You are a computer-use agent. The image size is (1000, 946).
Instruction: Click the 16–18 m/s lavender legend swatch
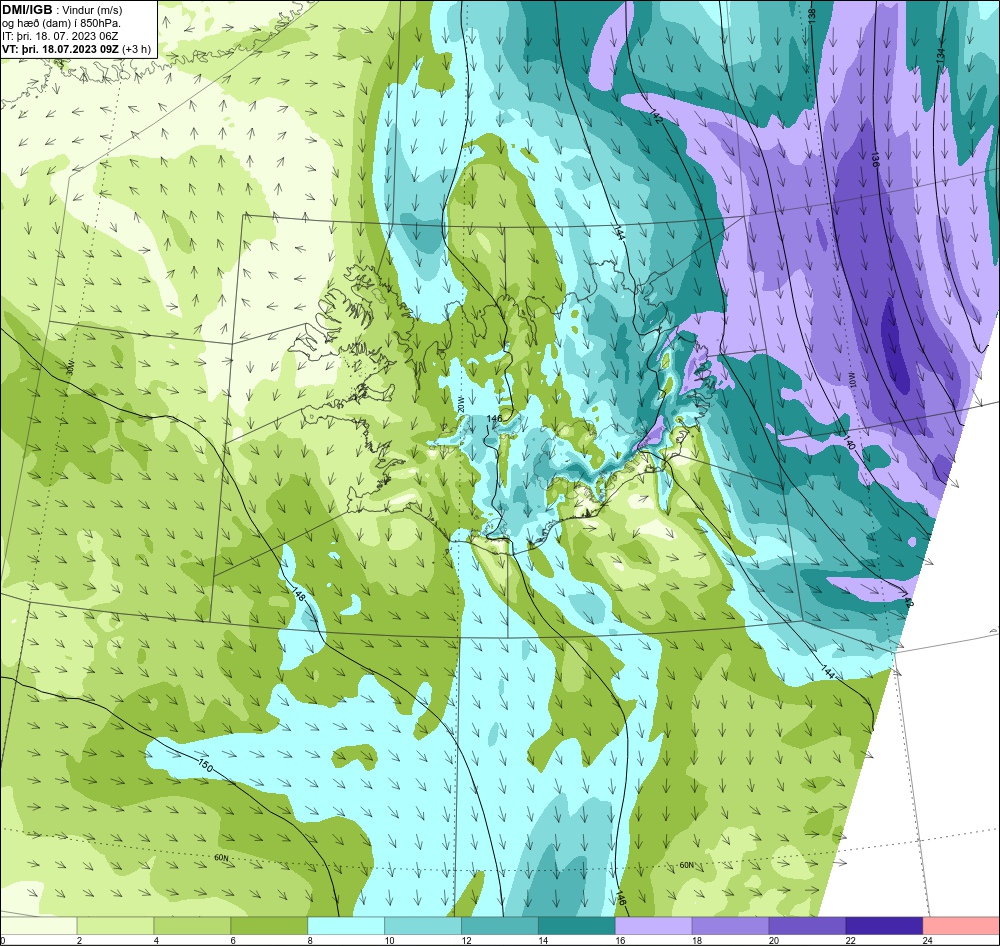pyautogui.click(x=654, y=926)
